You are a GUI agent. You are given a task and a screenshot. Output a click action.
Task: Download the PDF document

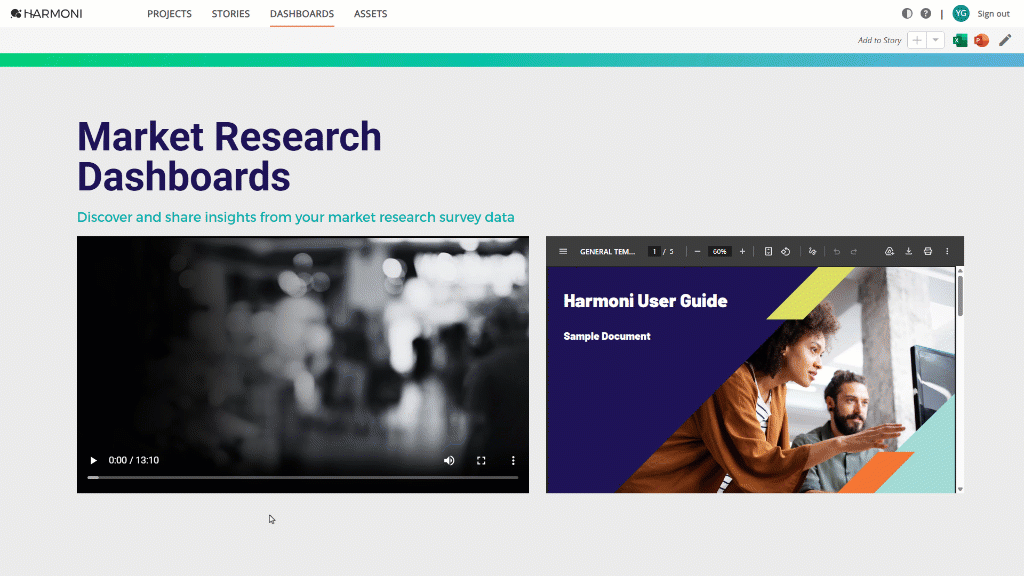tap(908, 251)
